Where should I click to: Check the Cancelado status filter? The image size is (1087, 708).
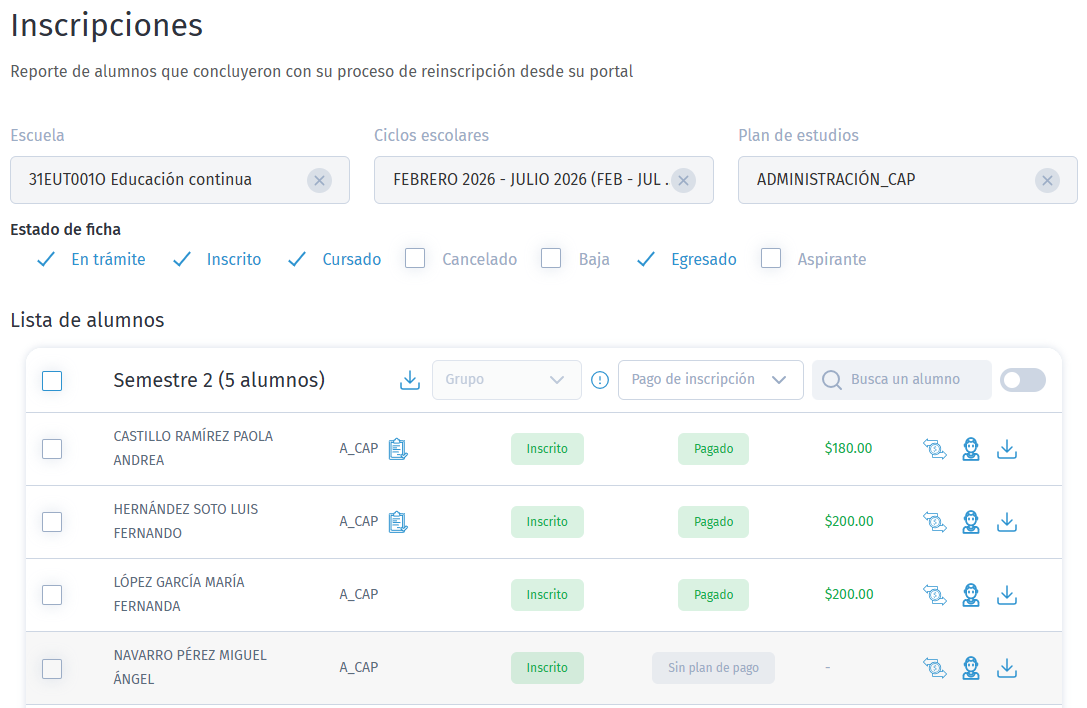point(415,258)
